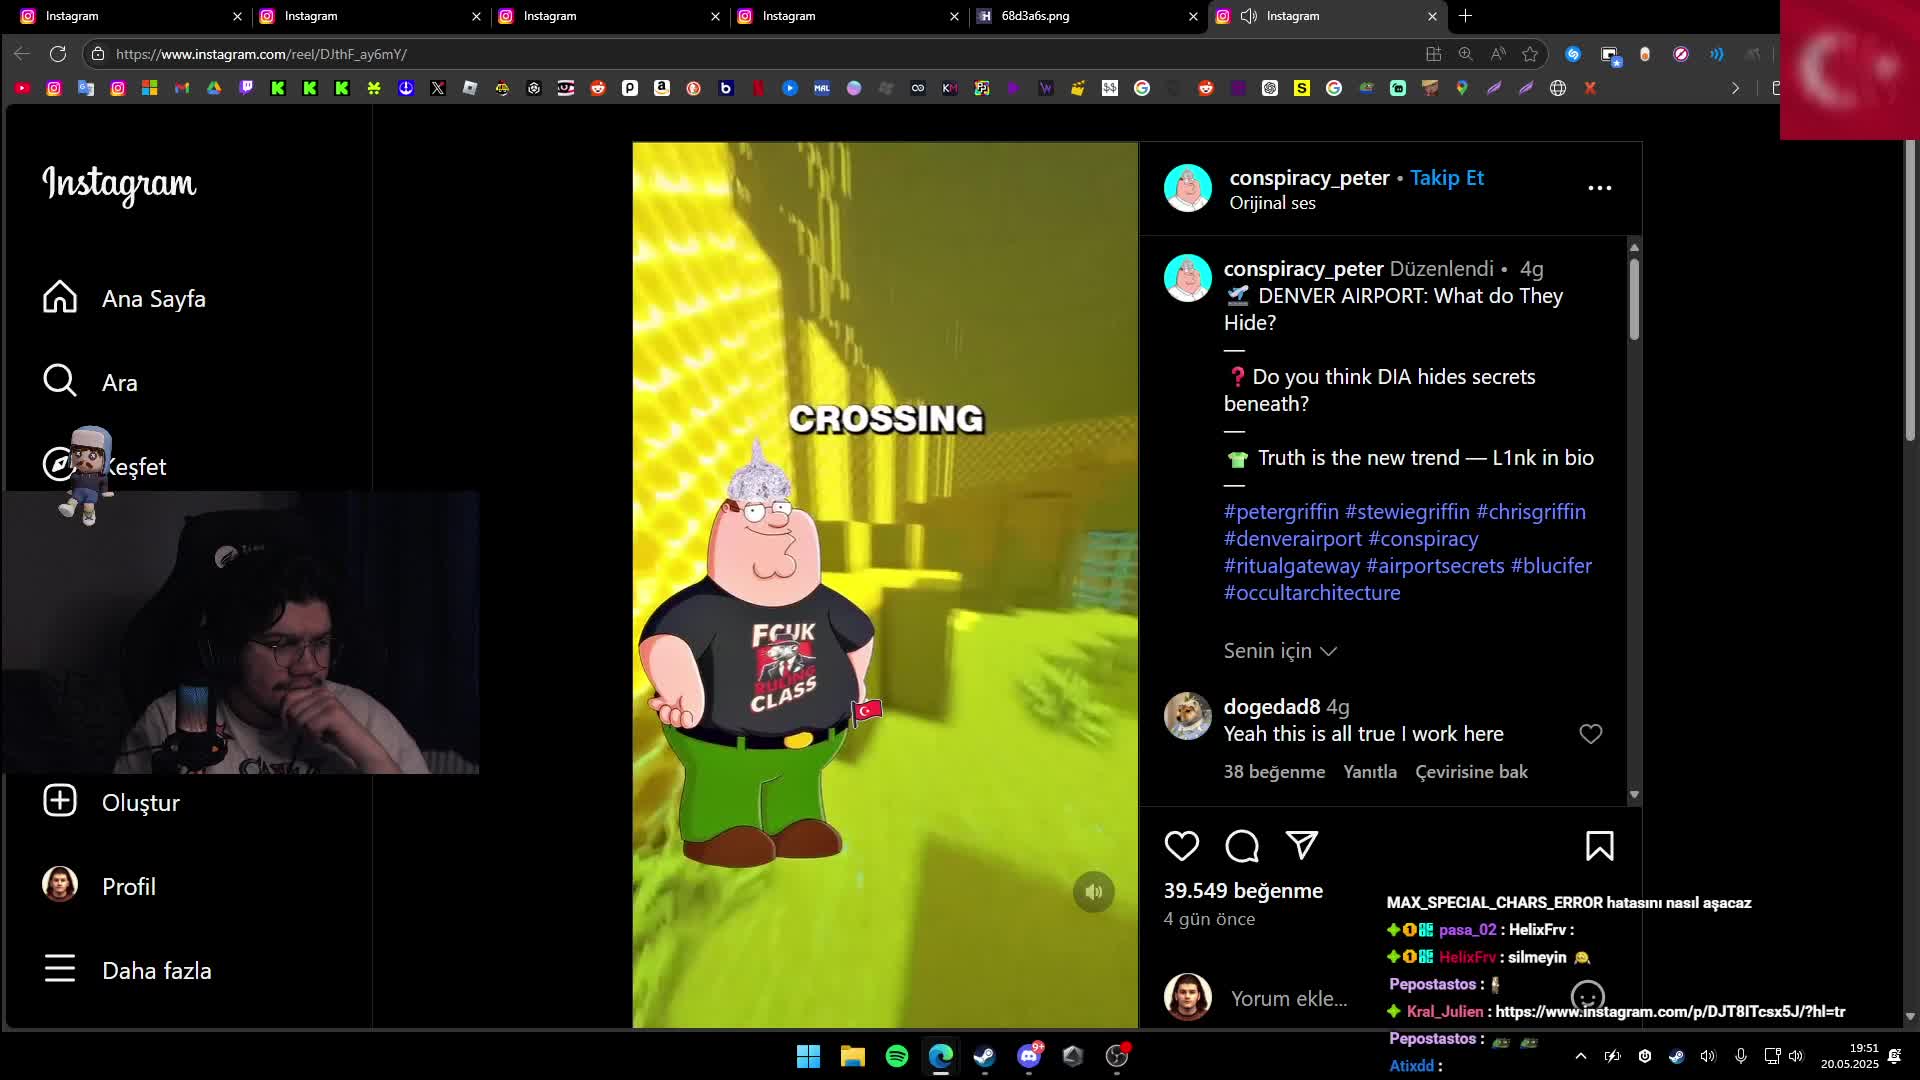Open Google Maps bookmark
Viewport: 1920px width, 1080px height.
(1462, 88)
